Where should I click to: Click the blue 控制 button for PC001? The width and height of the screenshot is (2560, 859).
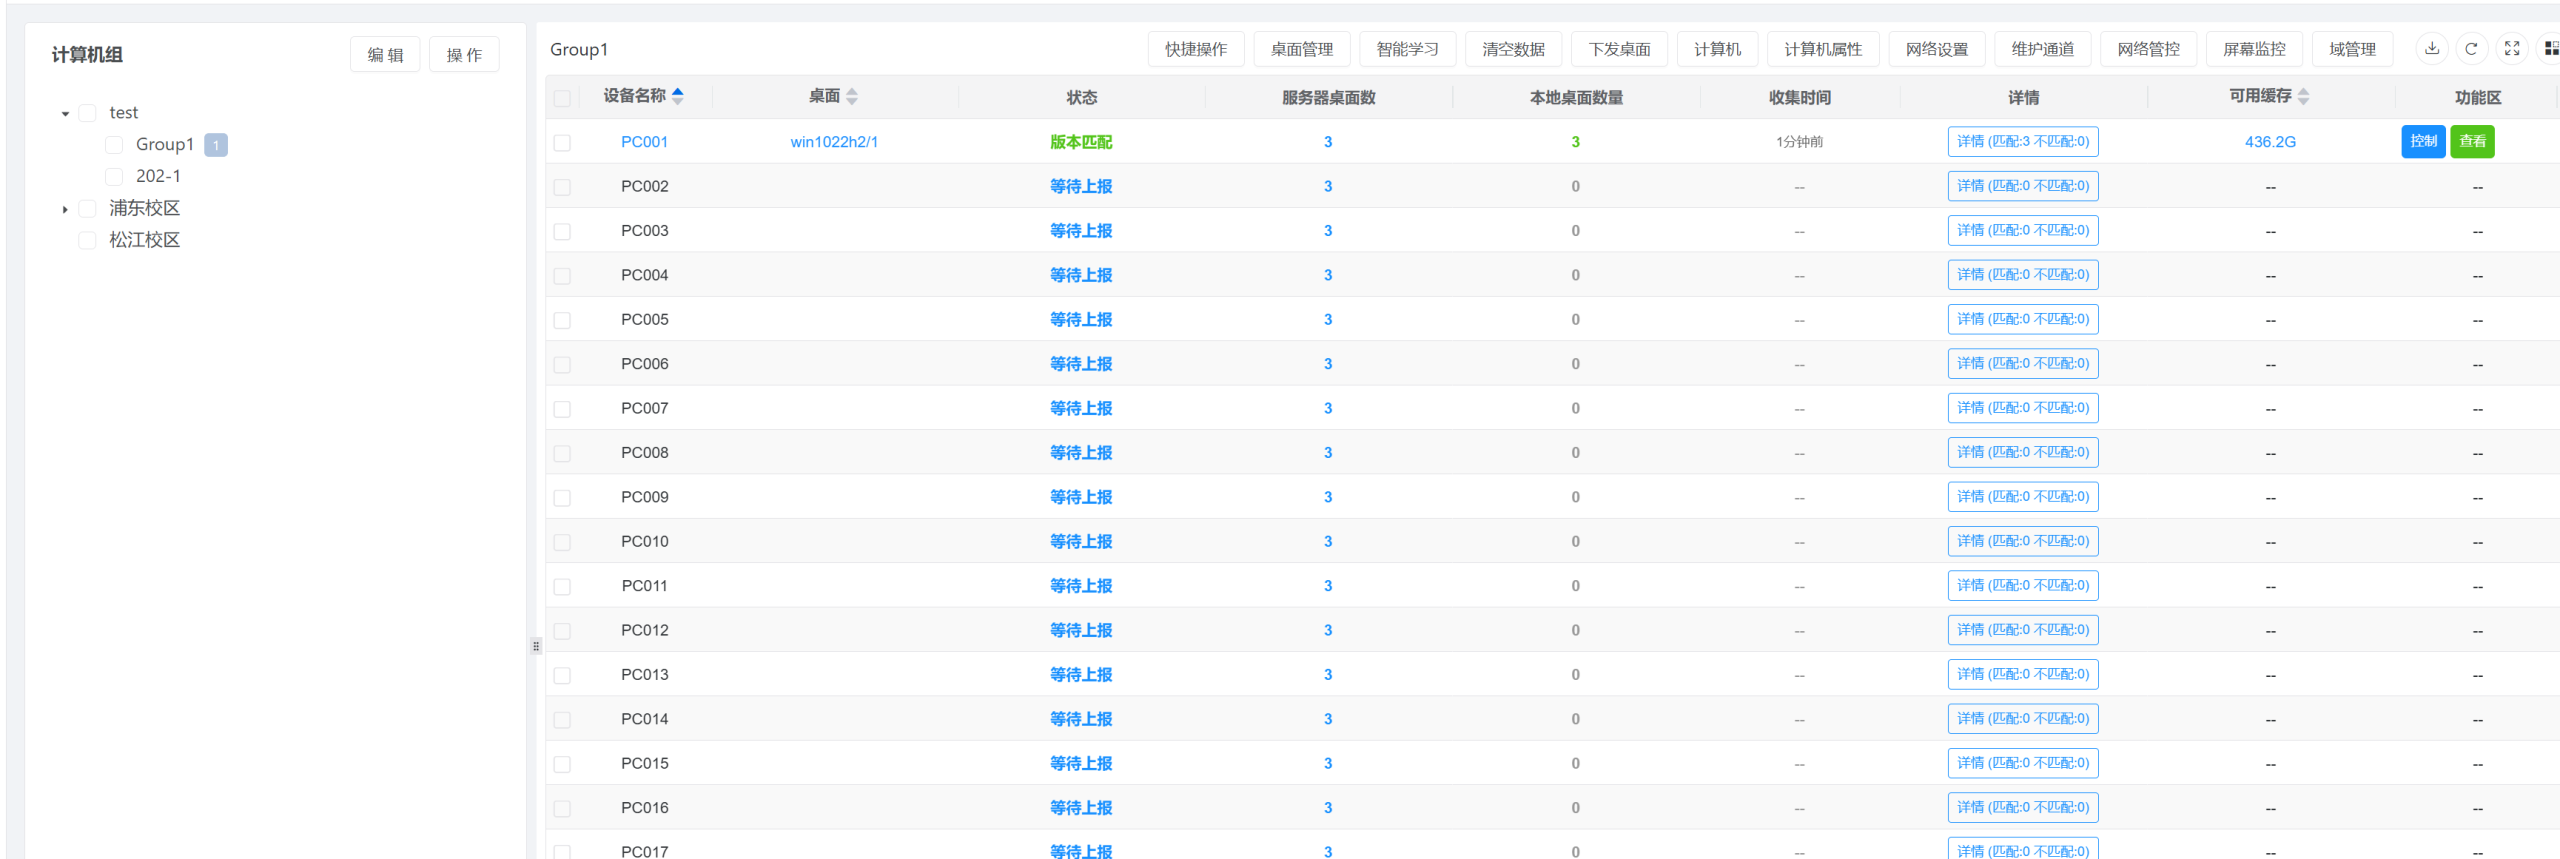[2422, 142]
